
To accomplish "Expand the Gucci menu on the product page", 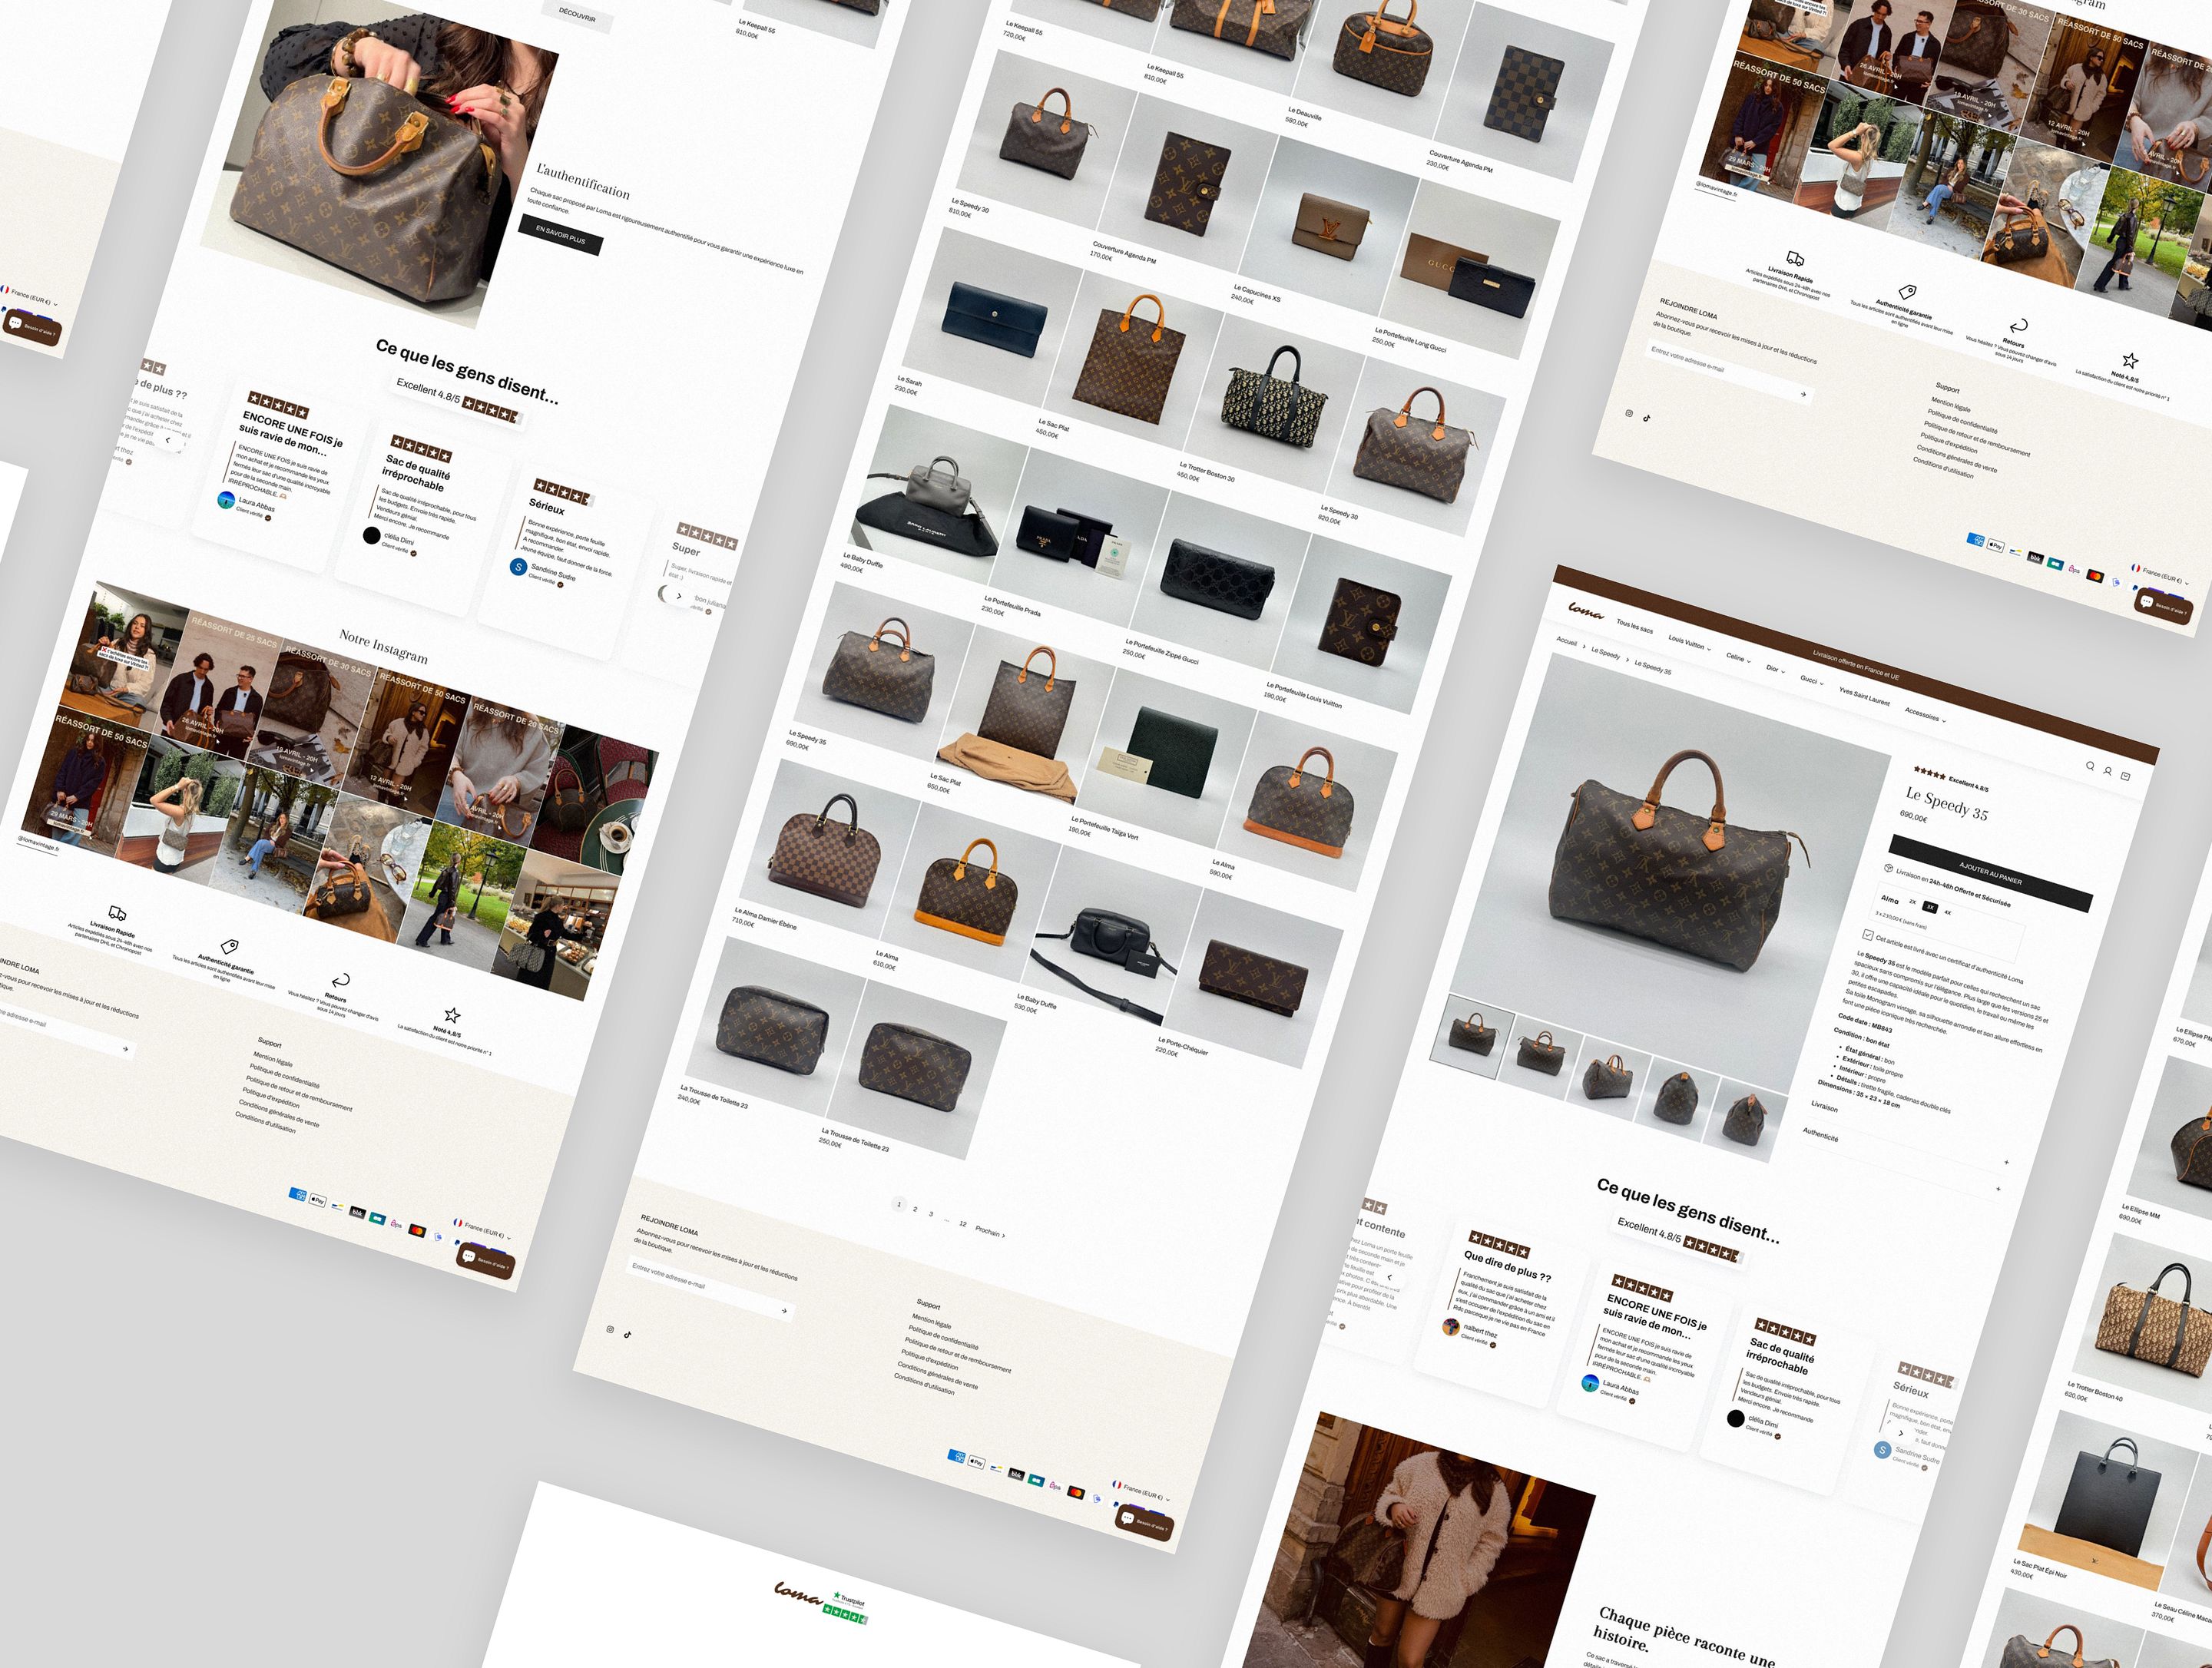I will pos(1811,680).
